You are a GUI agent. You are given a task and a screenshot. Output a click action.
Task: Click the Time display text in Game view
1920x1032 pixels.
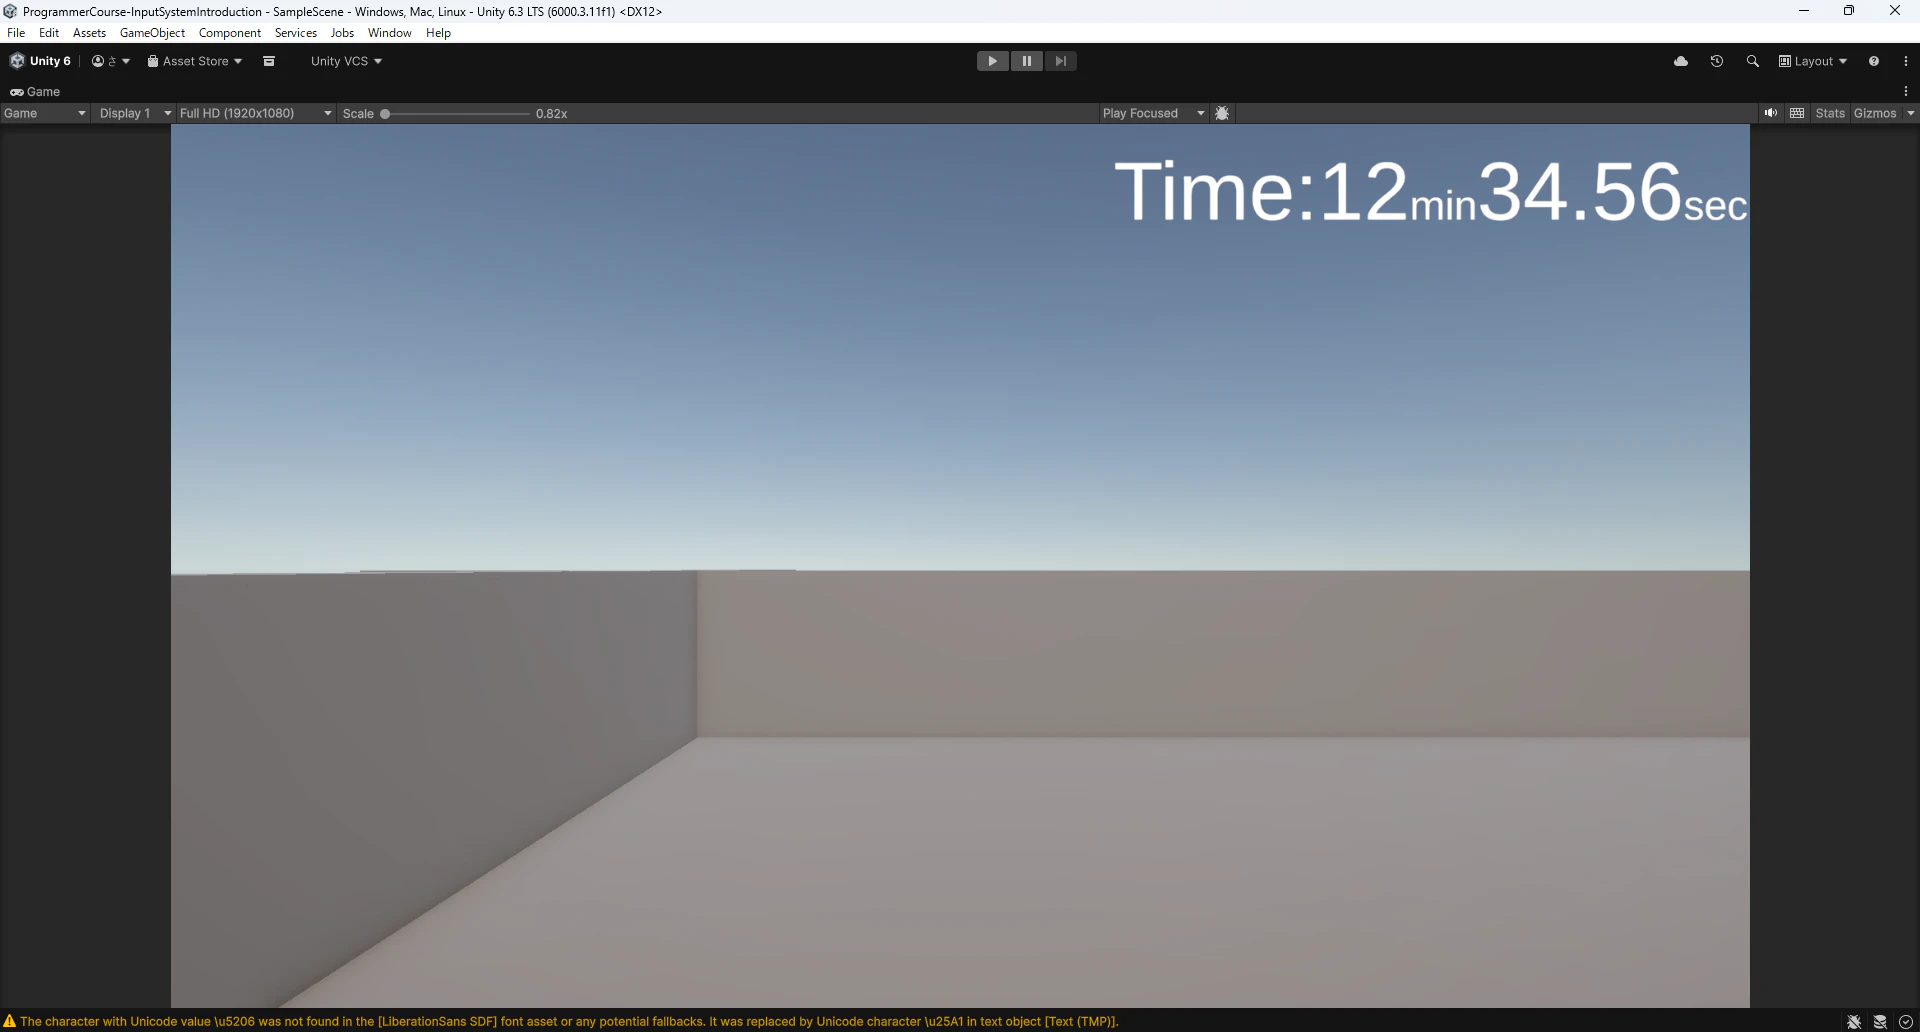tap(1431, 191)
